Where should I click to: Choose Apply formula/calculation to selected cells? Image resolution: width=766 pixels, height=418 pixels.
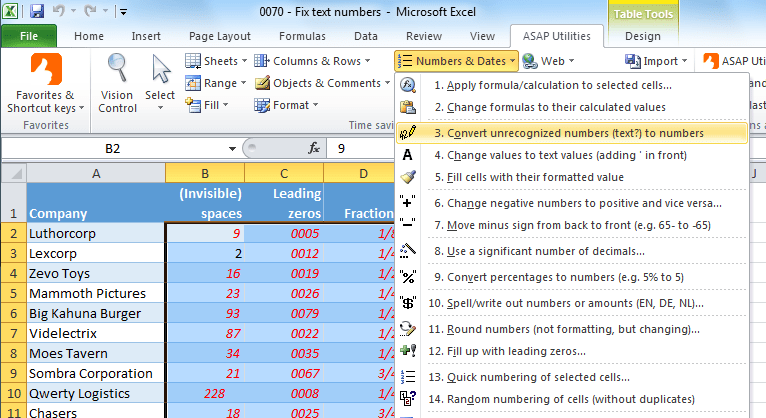(x=572, y=85)
